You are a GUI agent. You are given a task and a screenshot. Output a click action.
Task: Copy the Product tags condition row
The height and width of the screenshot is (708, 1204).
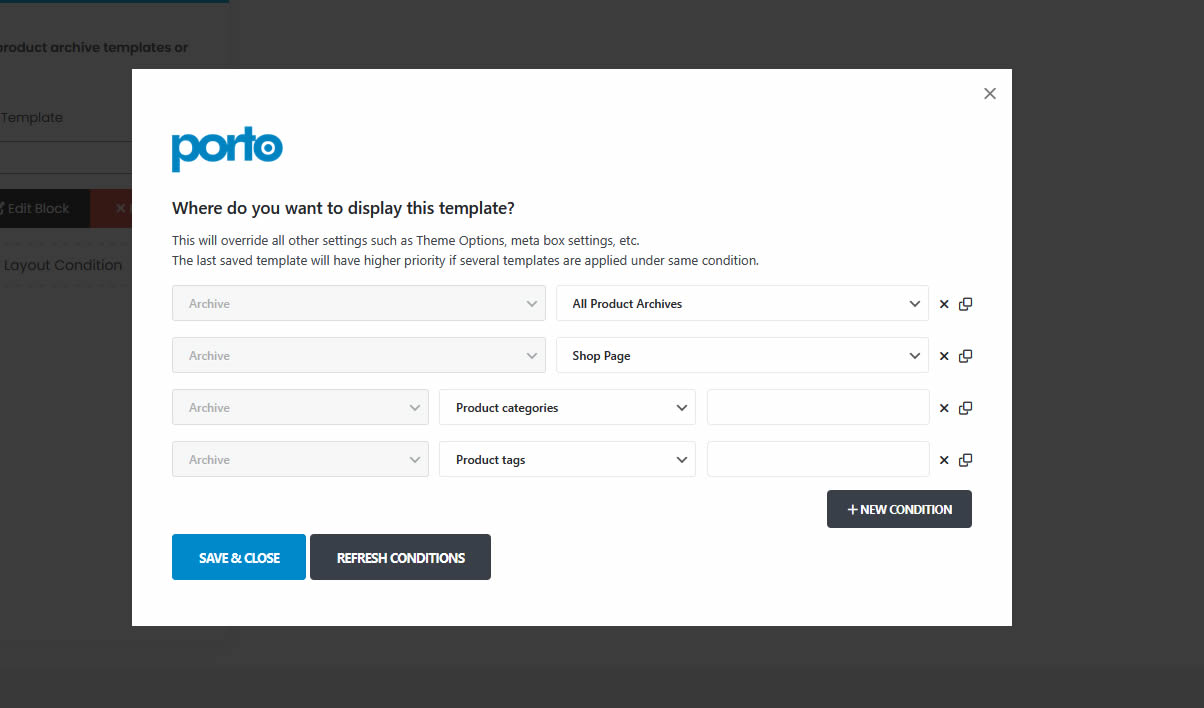(965, 460)
